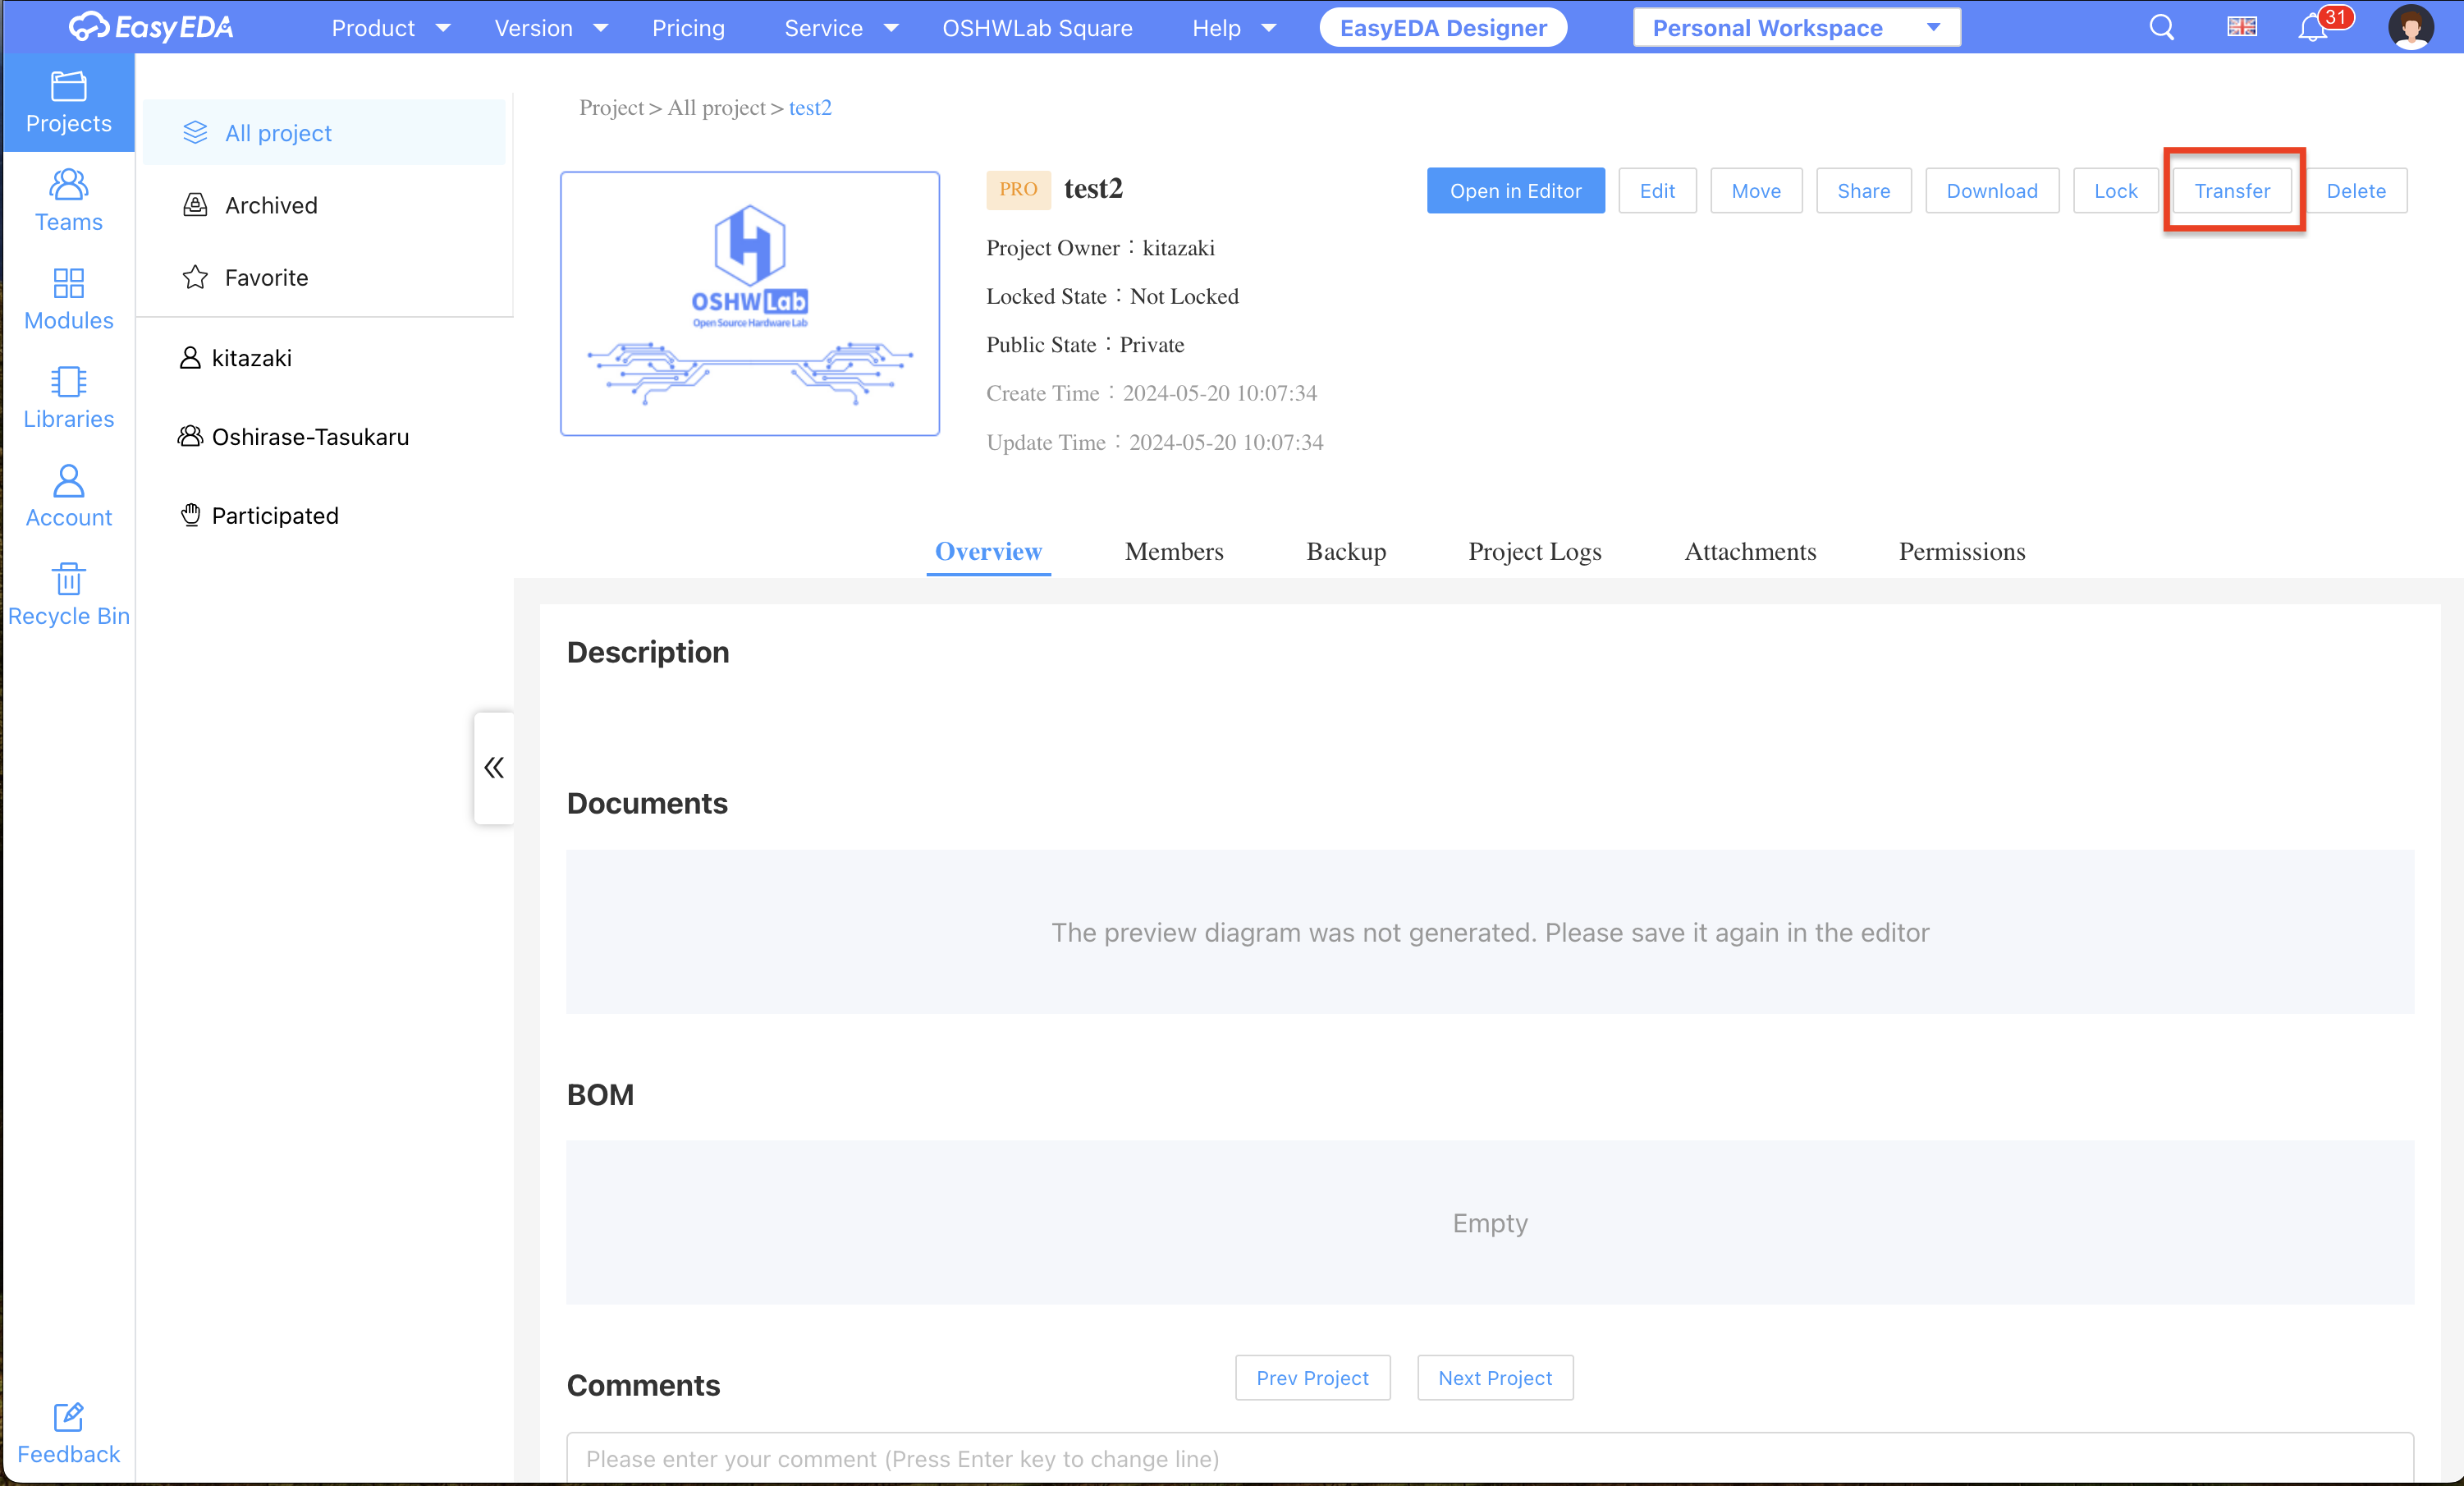The height and width of the screenshot is (1486, 2464).
Task: Switch to the Permissions tab
Action: click(x=1961, y=551)
